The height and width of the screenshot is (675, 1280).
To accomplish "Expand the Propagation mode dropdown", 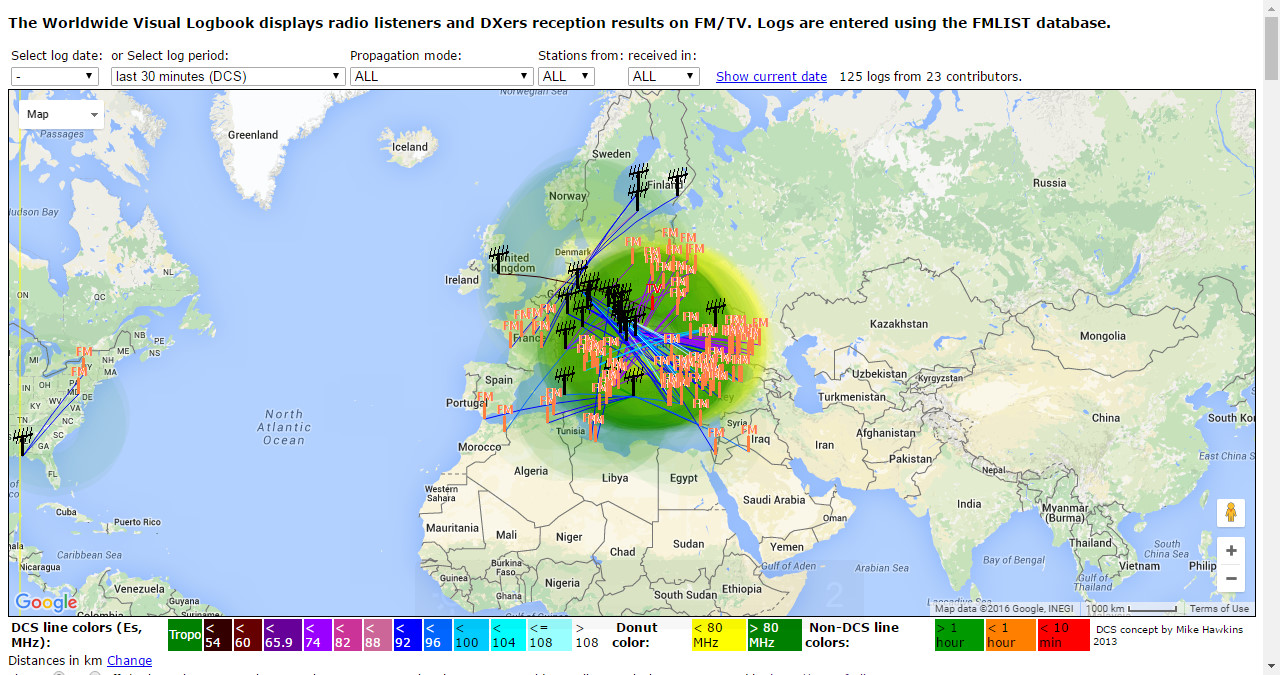I will 441,76.
